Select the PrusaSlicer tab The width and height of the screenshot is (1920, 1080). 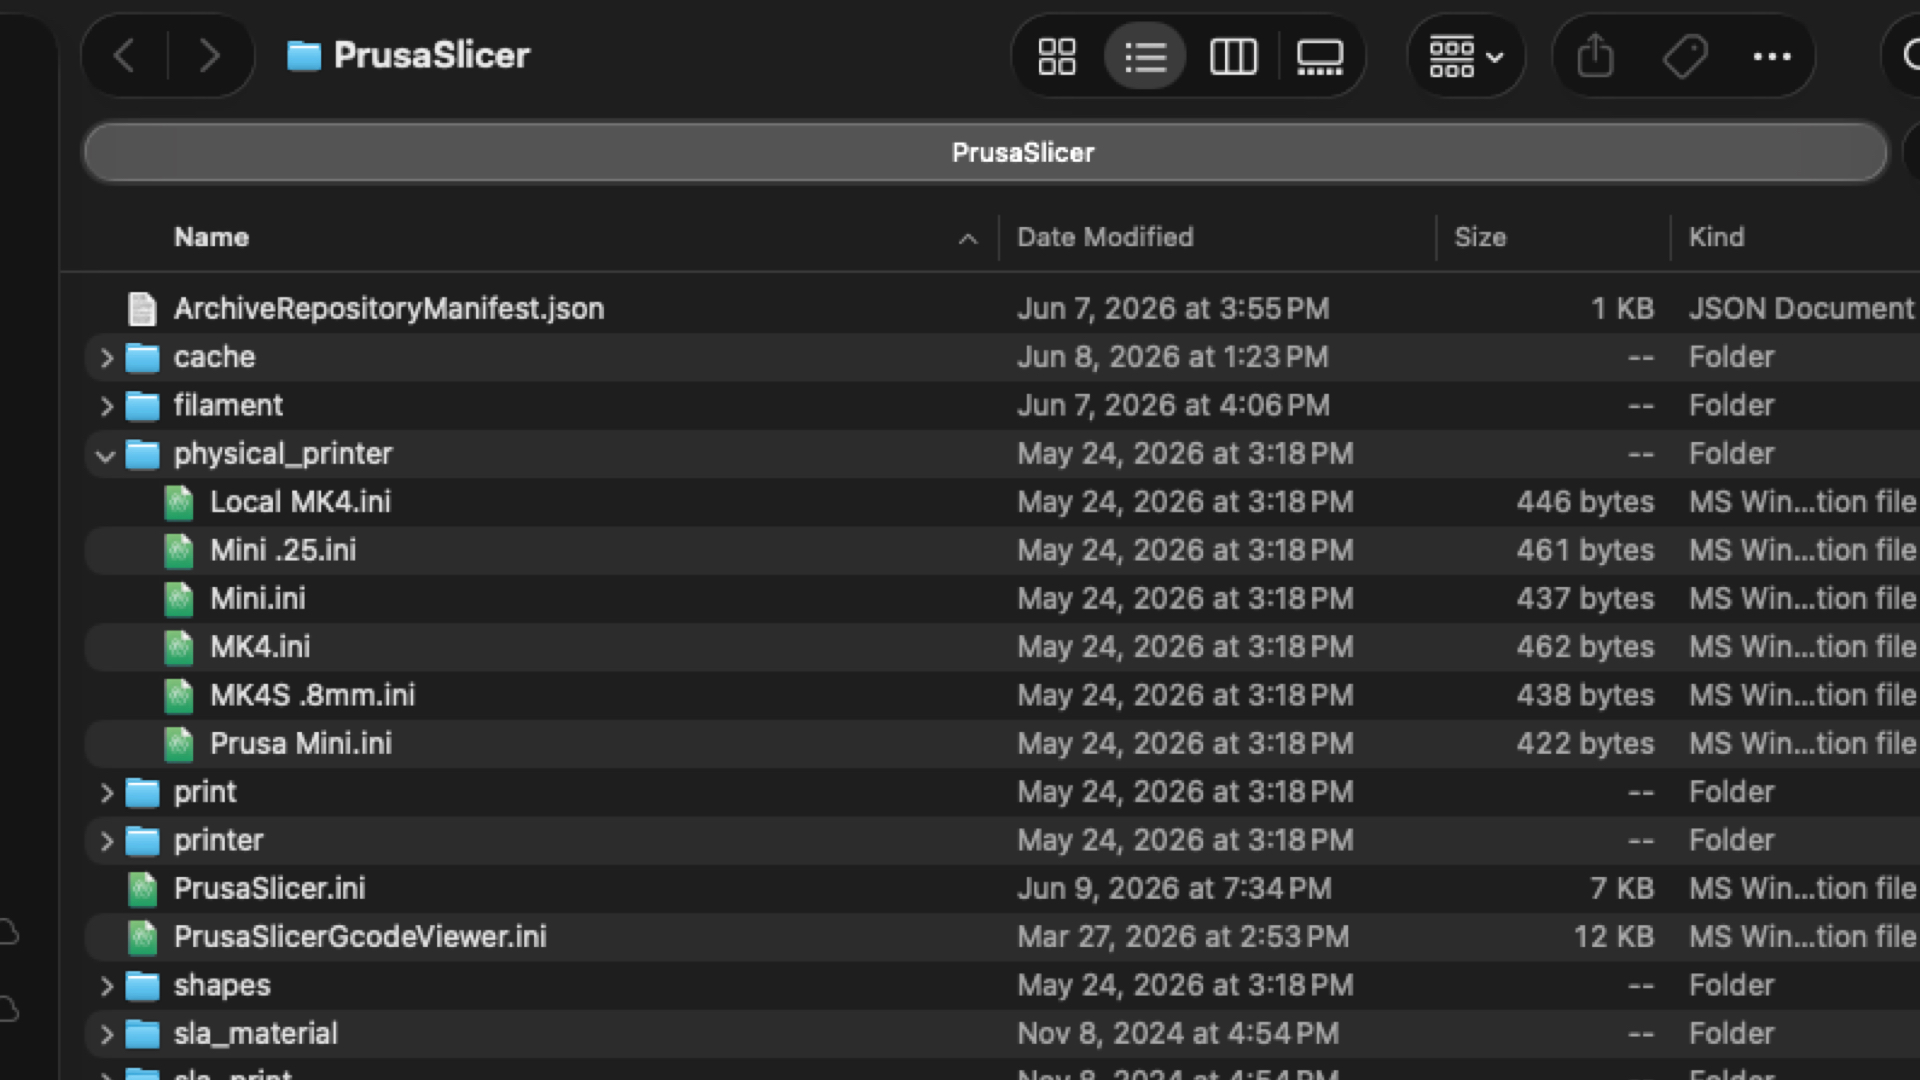pos(986,153)
